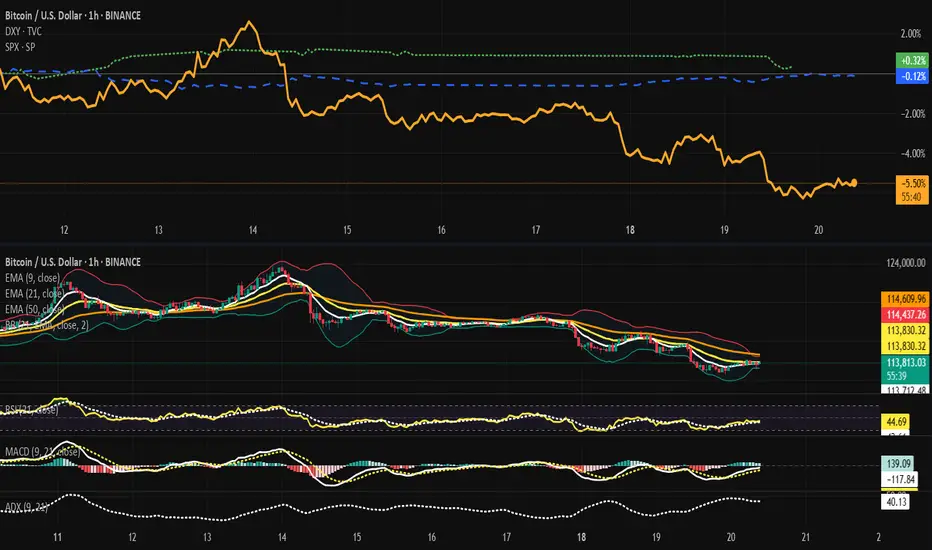Click the green +0.32% DXY price label
Image resolution: width=932 pixels, height=550 pixels.
[912, 61]
